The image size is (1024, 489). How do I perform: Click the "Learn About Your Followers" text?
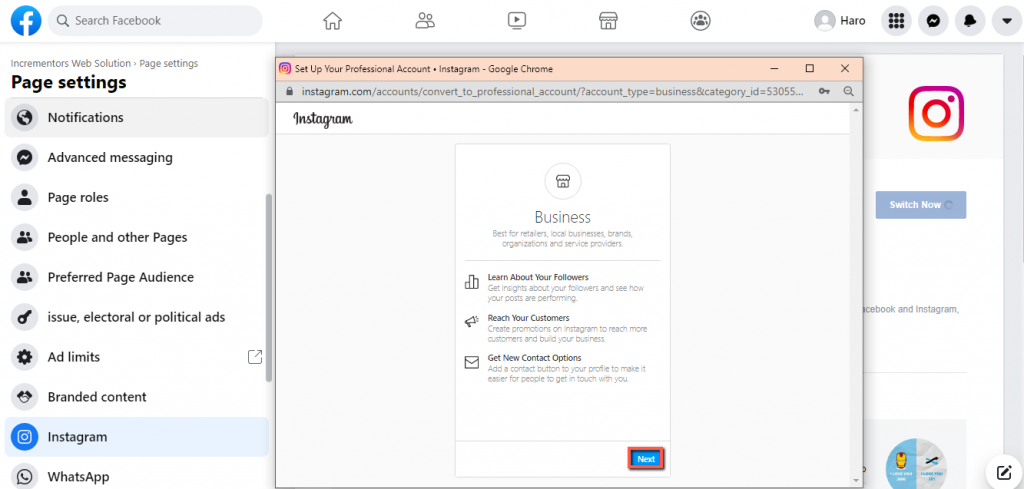coord(538,277)
